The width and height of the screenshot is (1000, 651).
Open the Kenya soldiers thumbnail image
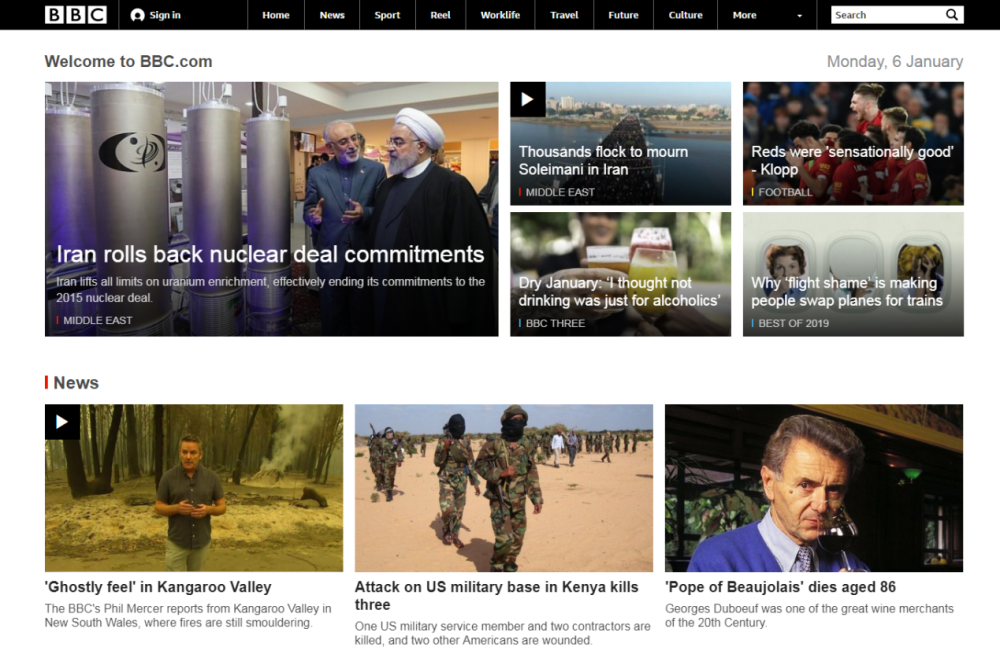tap(504, 488)
